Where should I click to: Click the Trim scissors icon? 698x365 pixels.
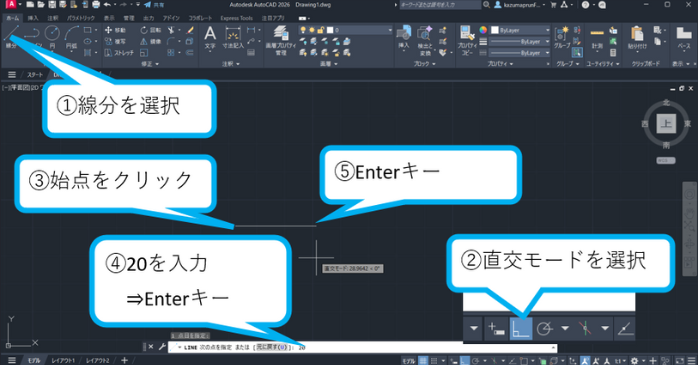[x=171, y=30]
